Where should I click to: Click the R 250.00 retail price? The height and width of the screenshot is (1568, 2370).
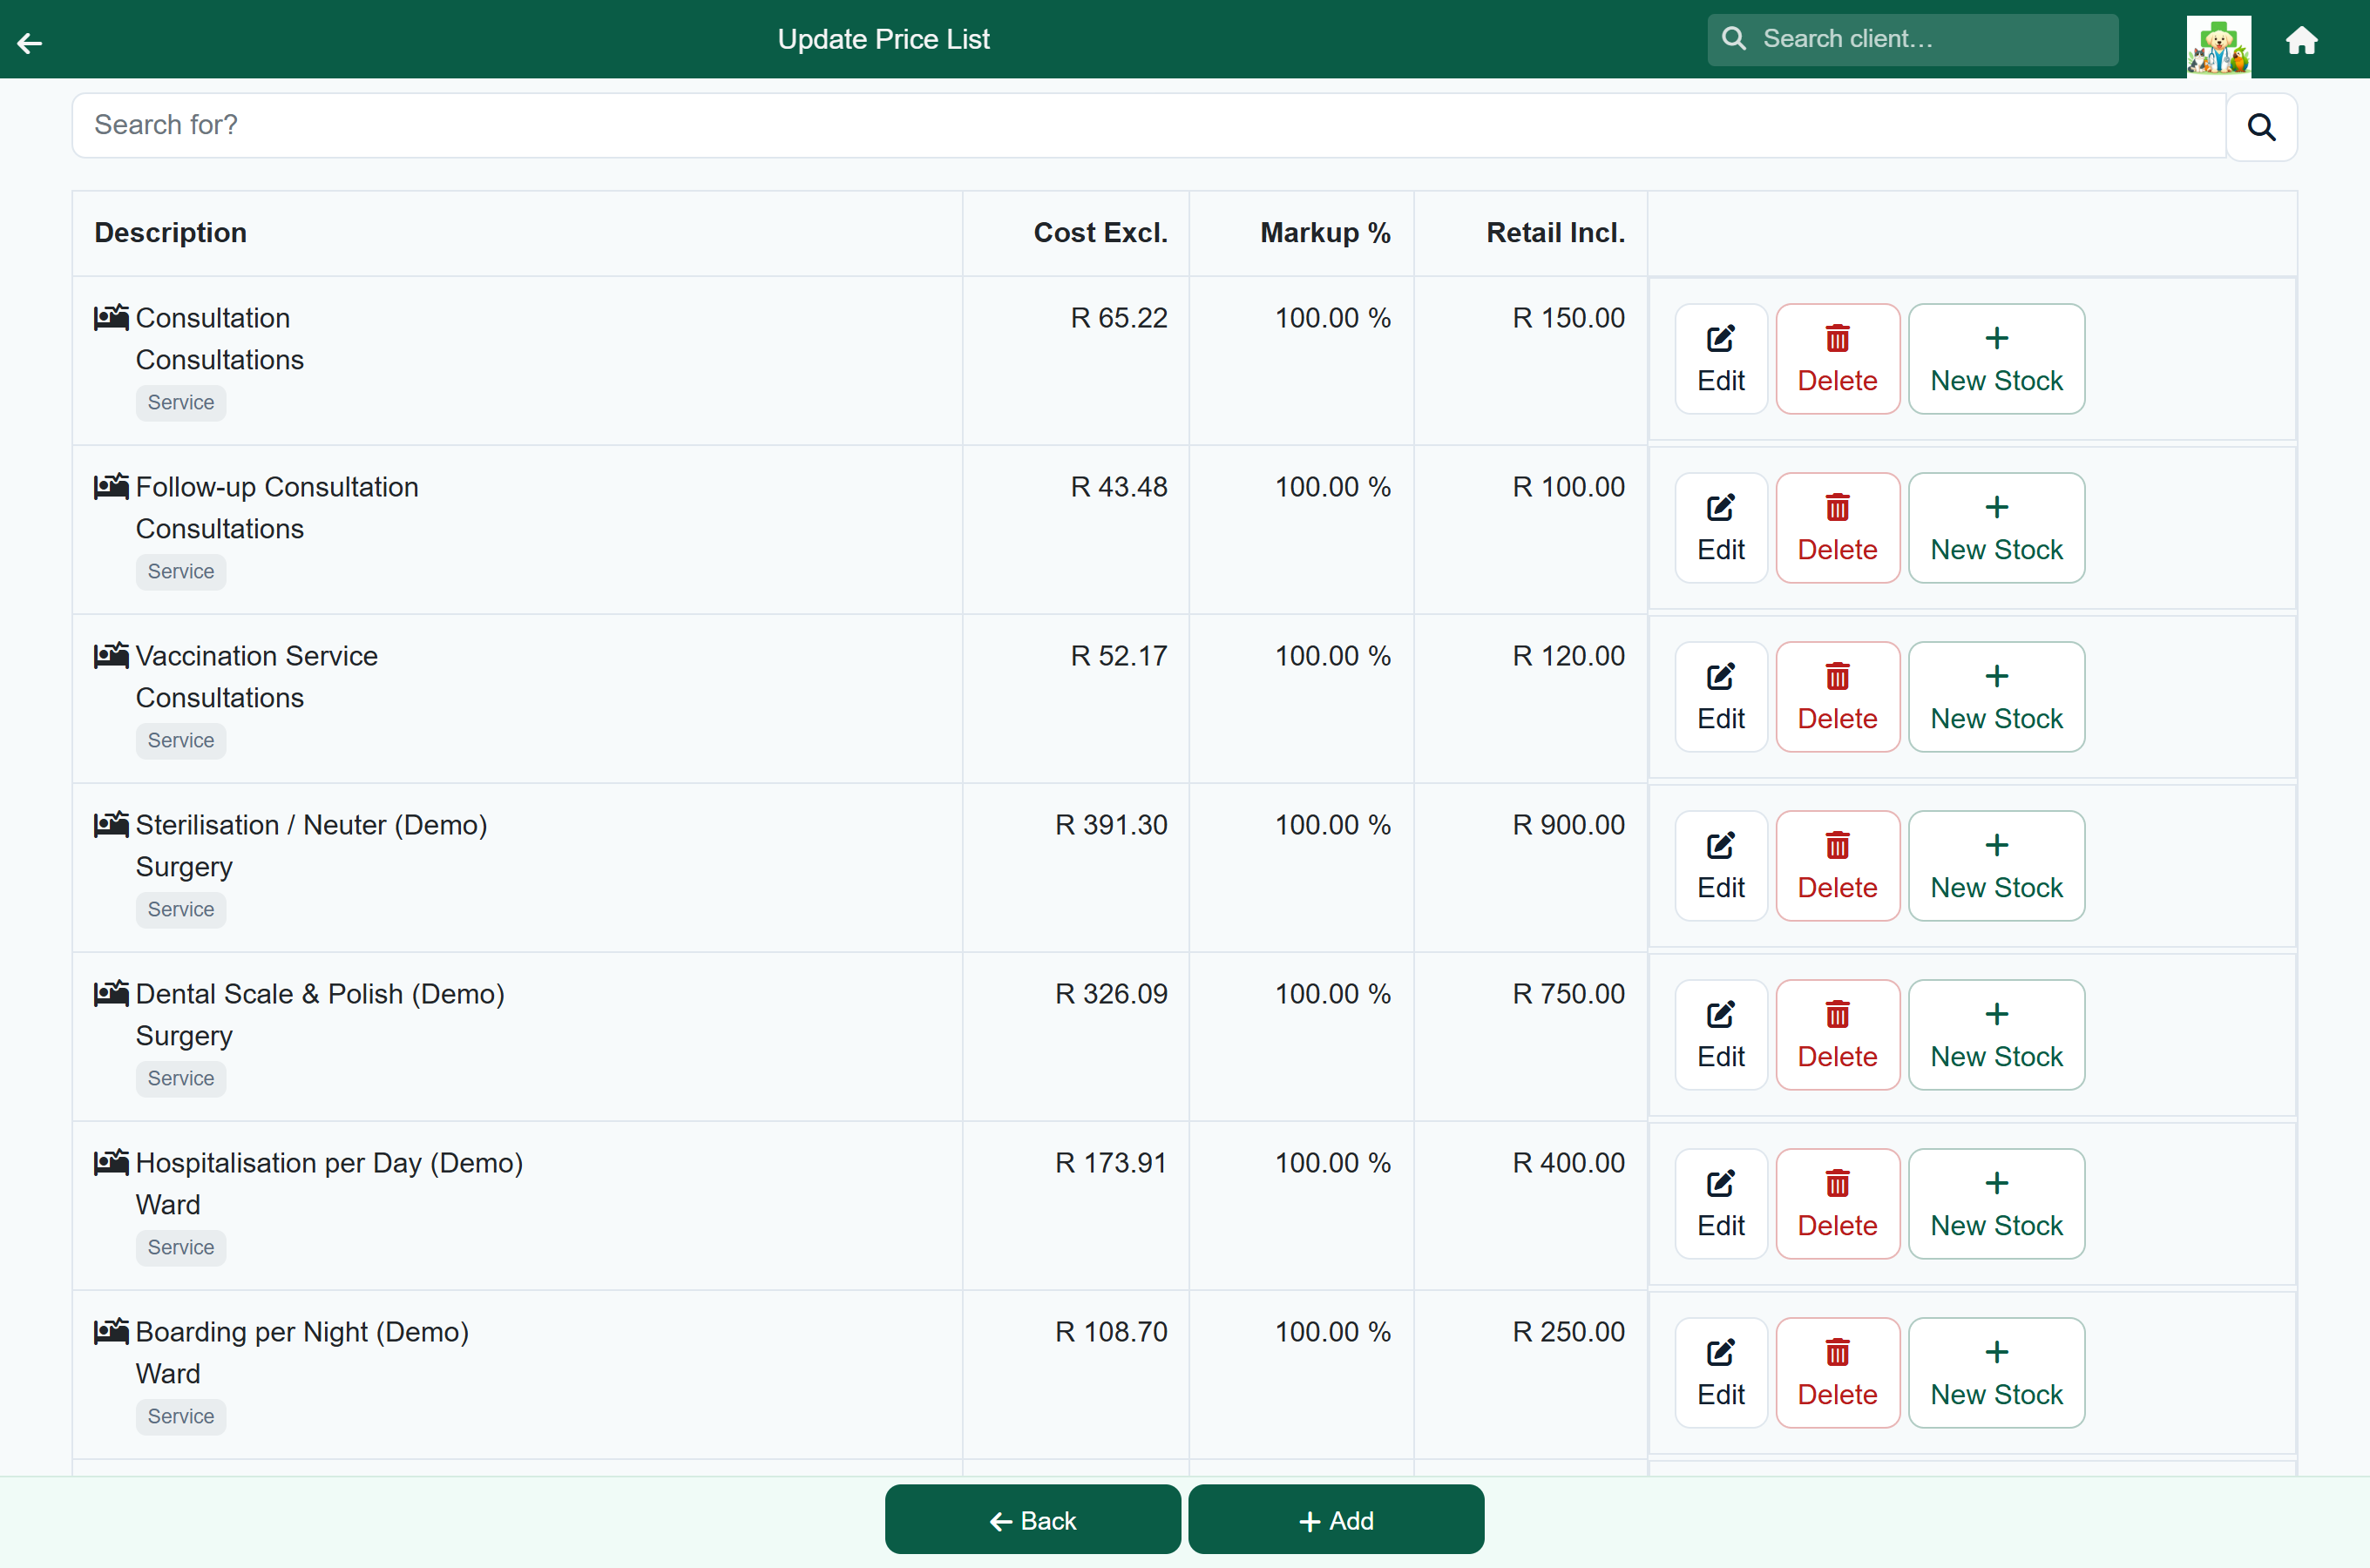pyautogui.click(x=1568, y=1332)
